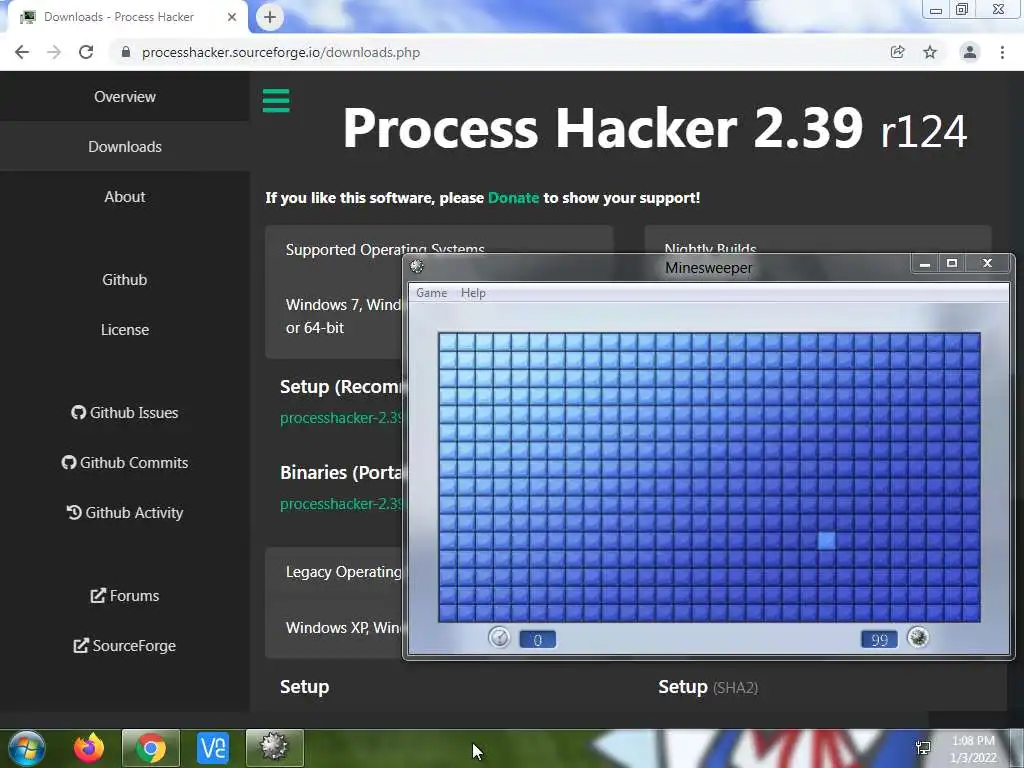Open the About page in sidebar
The width and height of the screenshot is (1024, 768).
[125, 197]
